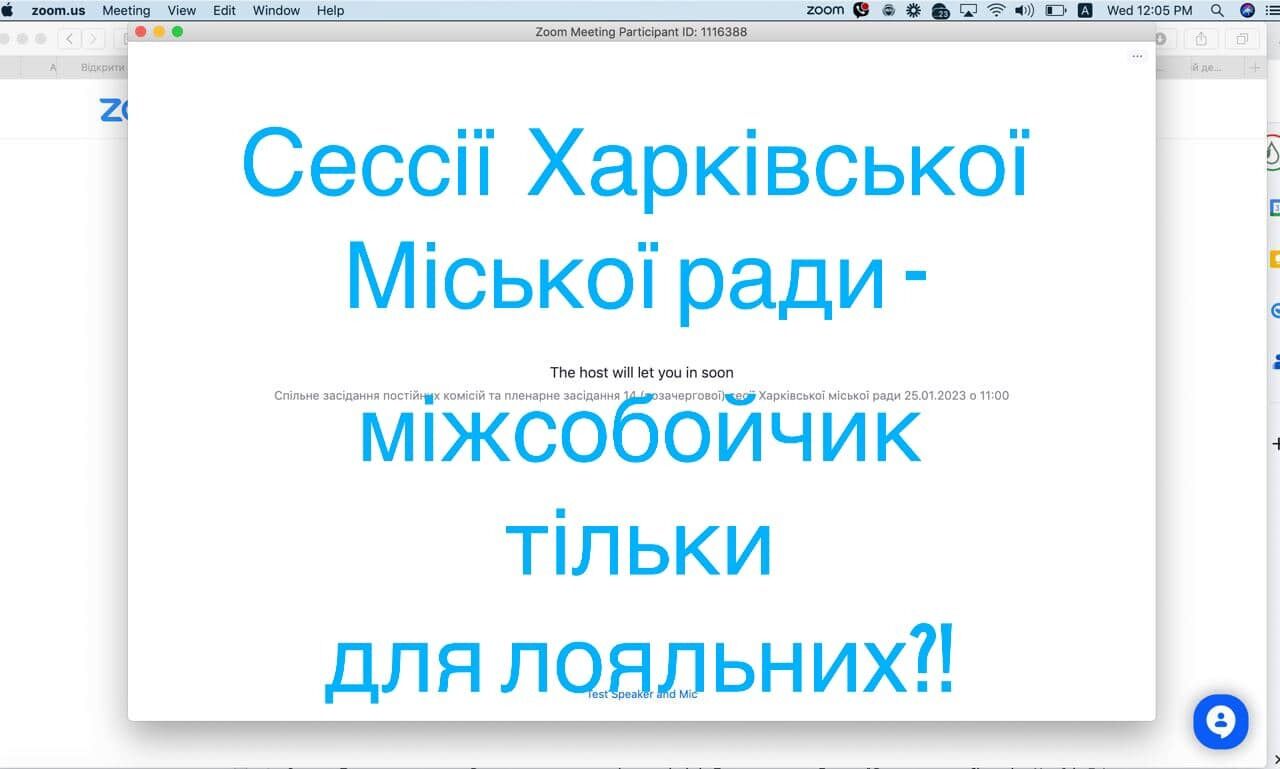Close the Zoom meeting window with red button
Viewport: 1280px width, 769px height.
[141, 32]
